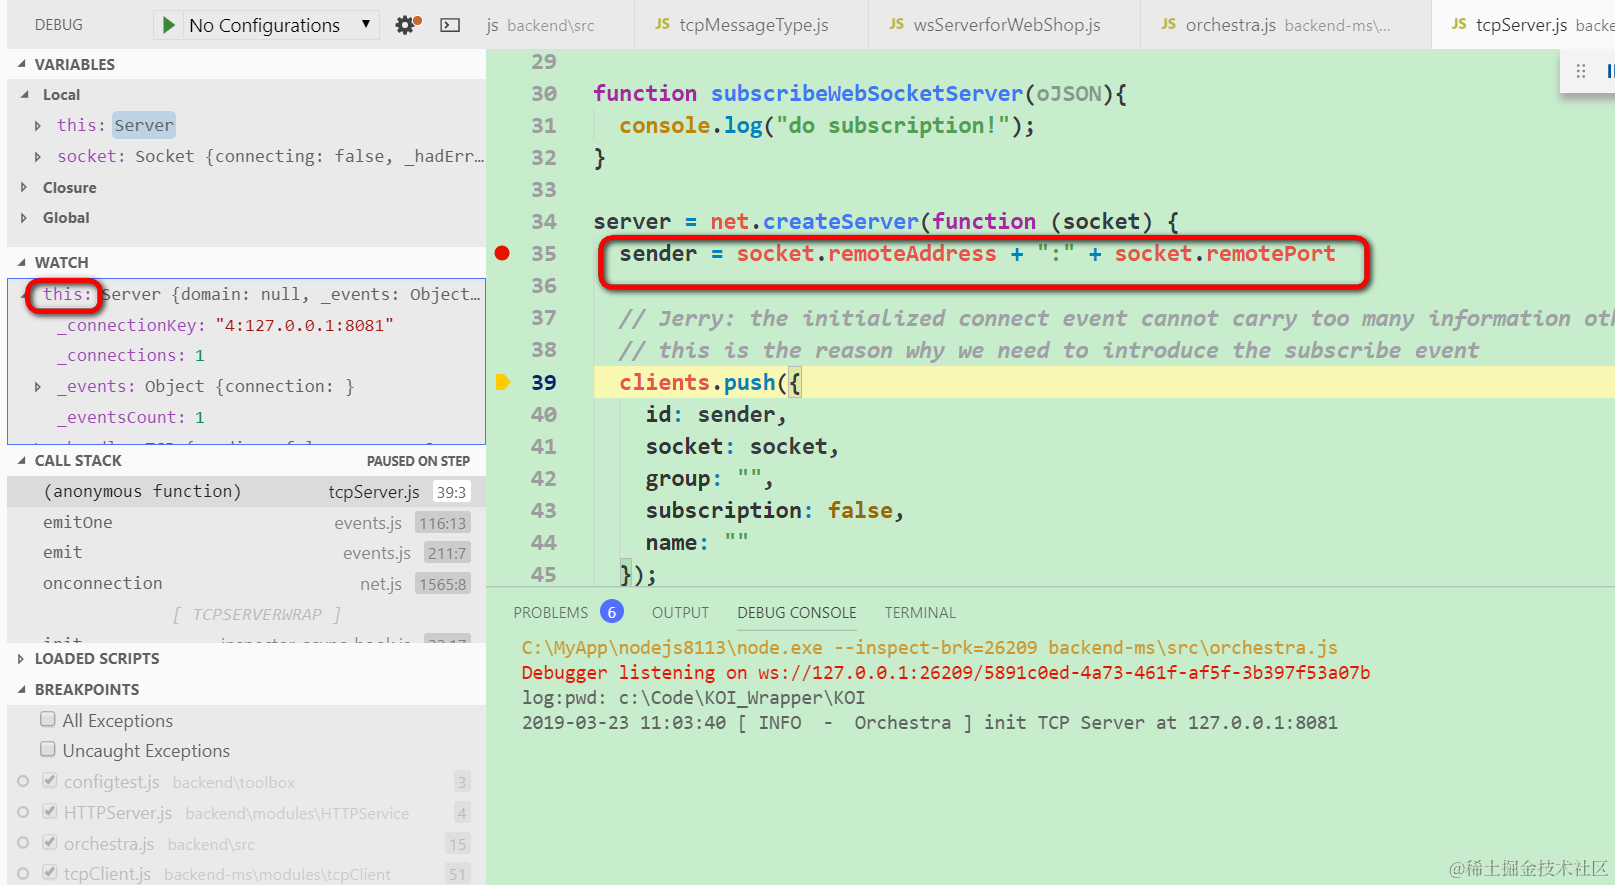Open the DEBUG CONSOLE panel tab
The height and width of the screenshot is (885, 1615).
[x=797, y=613]
